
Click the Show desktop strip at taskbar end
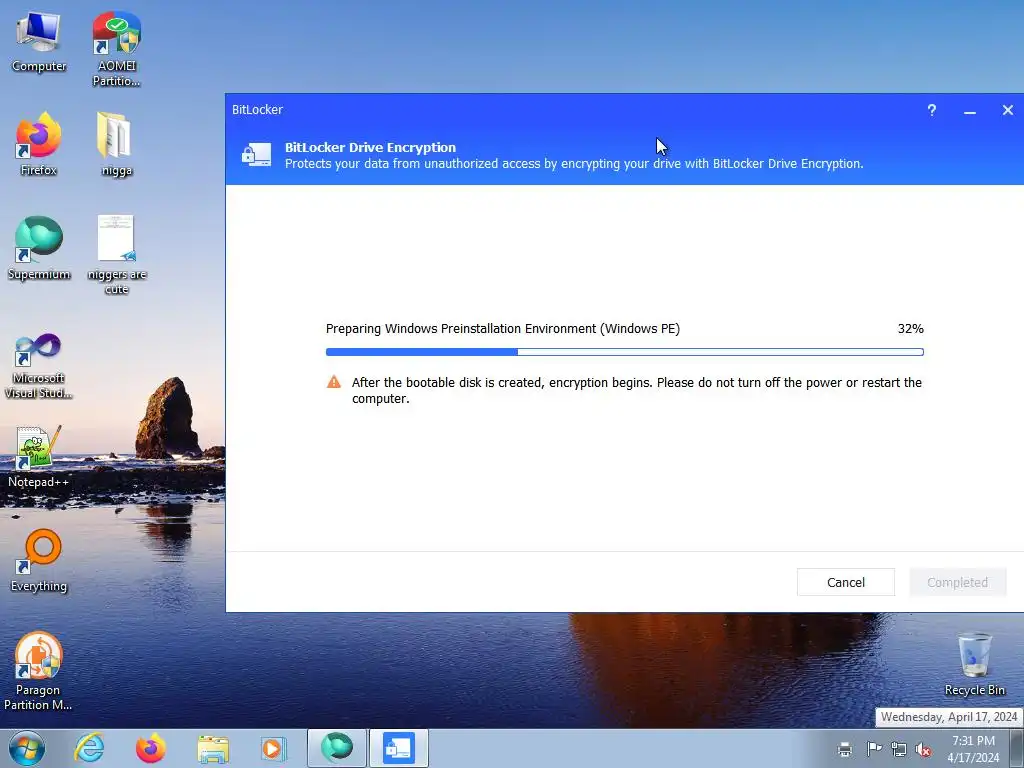coord(1016,748)
